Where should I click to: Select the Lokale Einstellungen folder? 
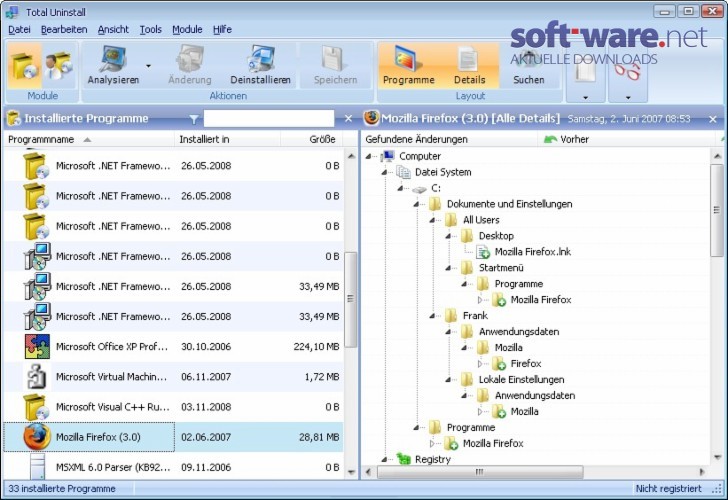pos(521,380)
